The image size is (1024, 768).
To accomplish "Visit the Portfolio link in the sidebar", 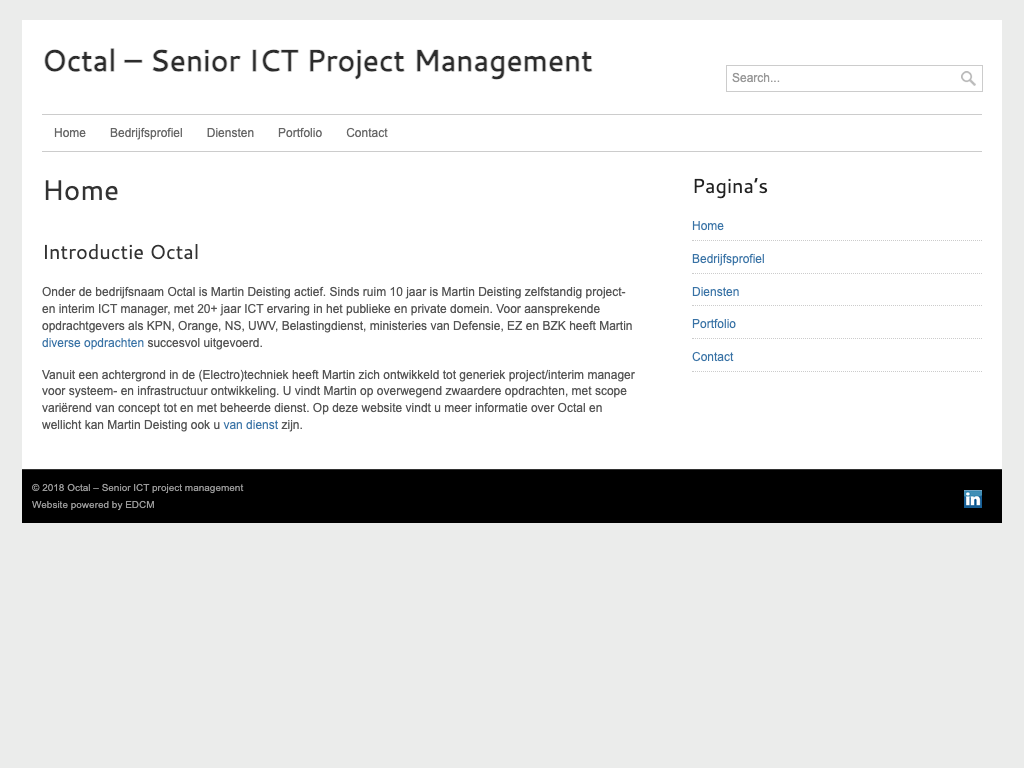I will click(713, 324).
